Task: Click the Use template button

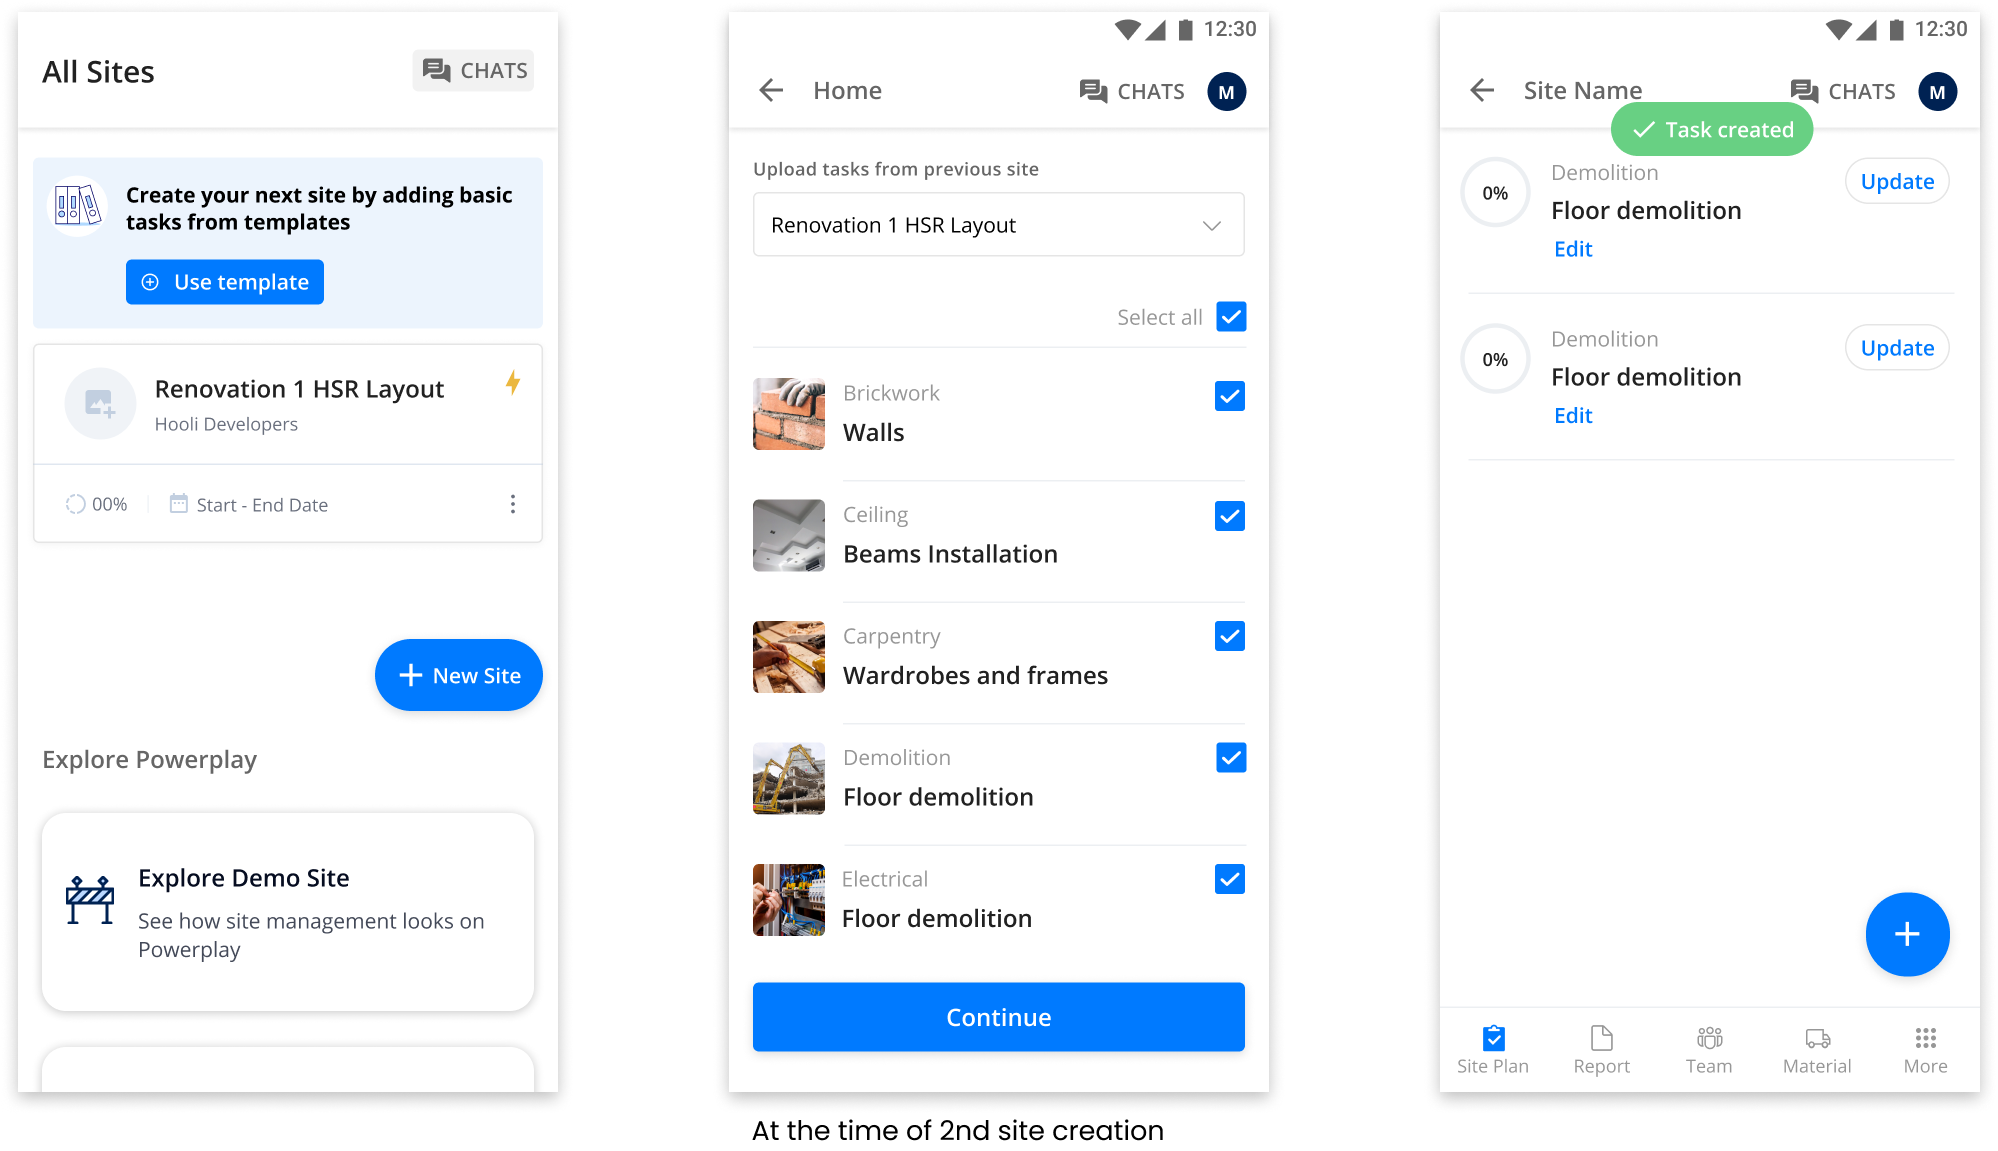Action: tap(225, 282)
